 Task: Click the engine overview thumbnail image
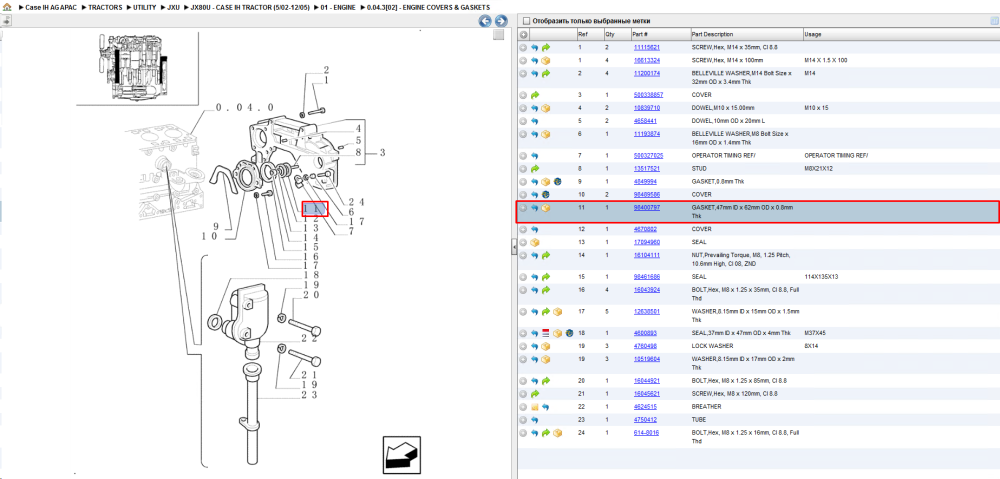pyautogui.click(x=135, y=68)
